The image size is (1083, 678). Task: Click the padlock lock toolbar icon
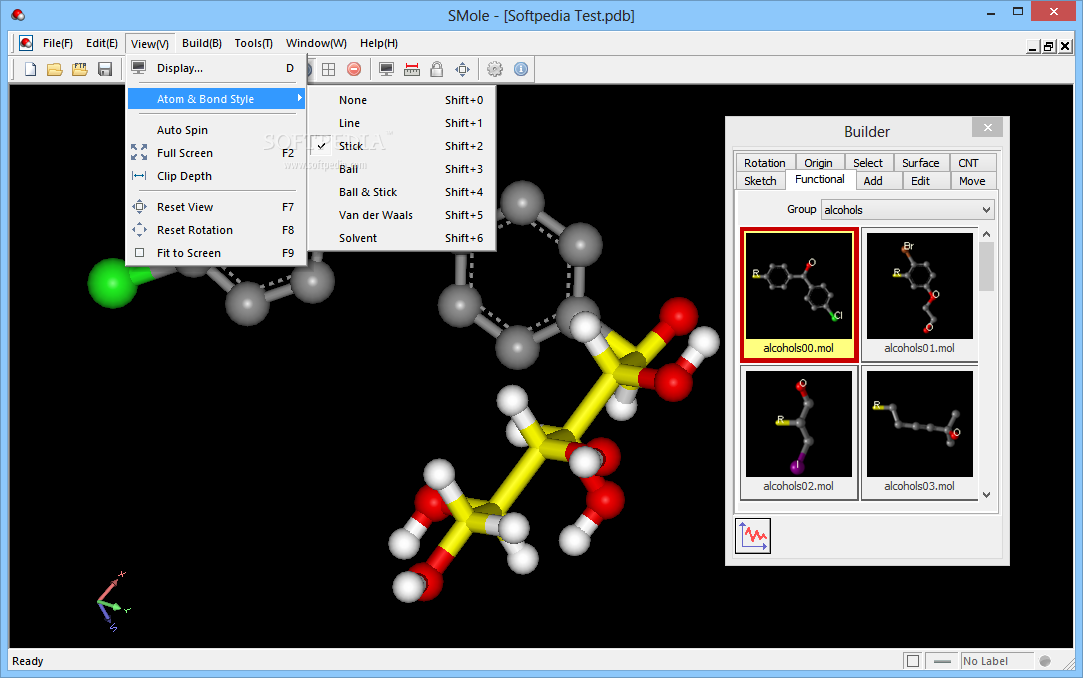click(437, 69)
